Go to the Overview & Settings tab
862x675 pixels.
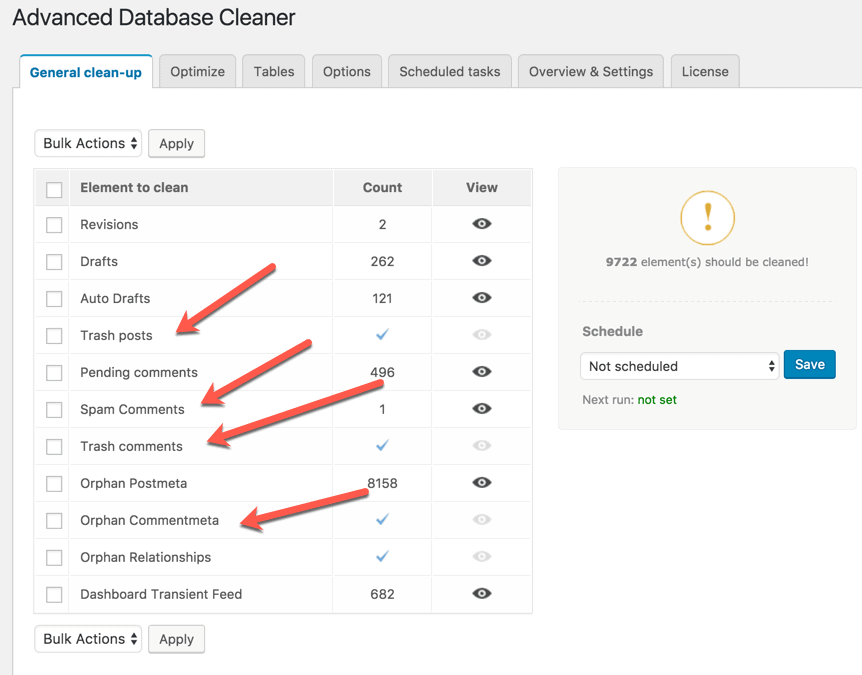coord(590,72)
